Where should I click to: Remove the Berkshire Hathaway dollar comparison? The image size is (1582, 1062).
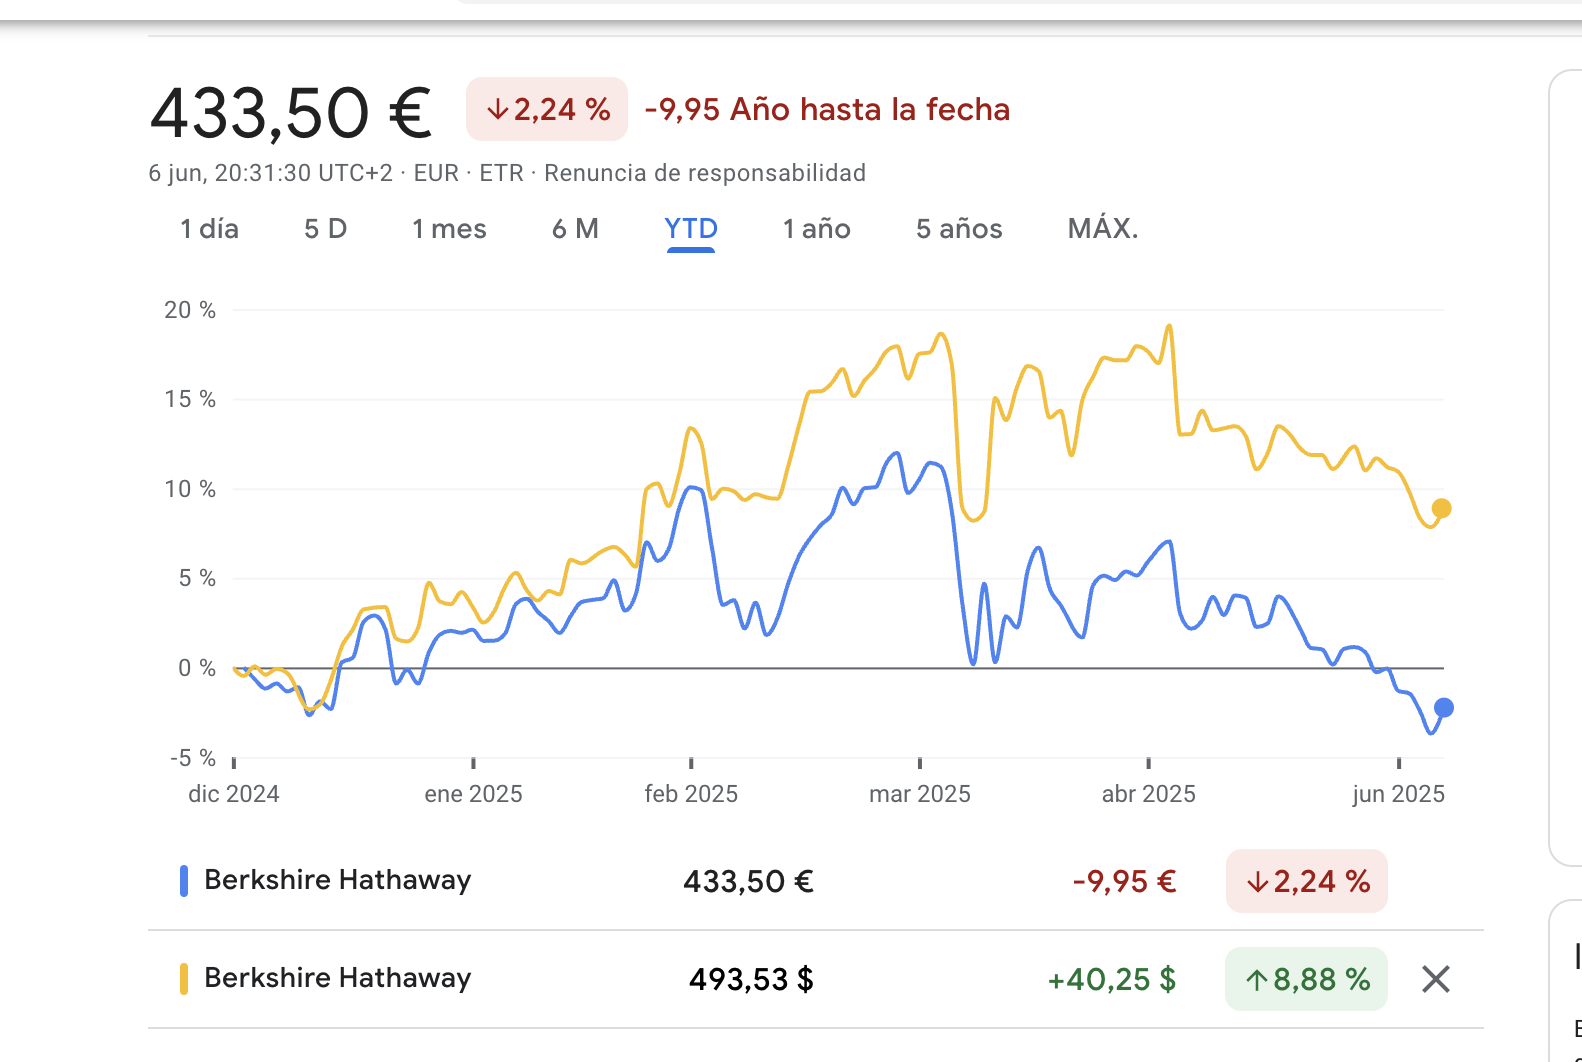pyautogui.click(x=1436, y=979)
